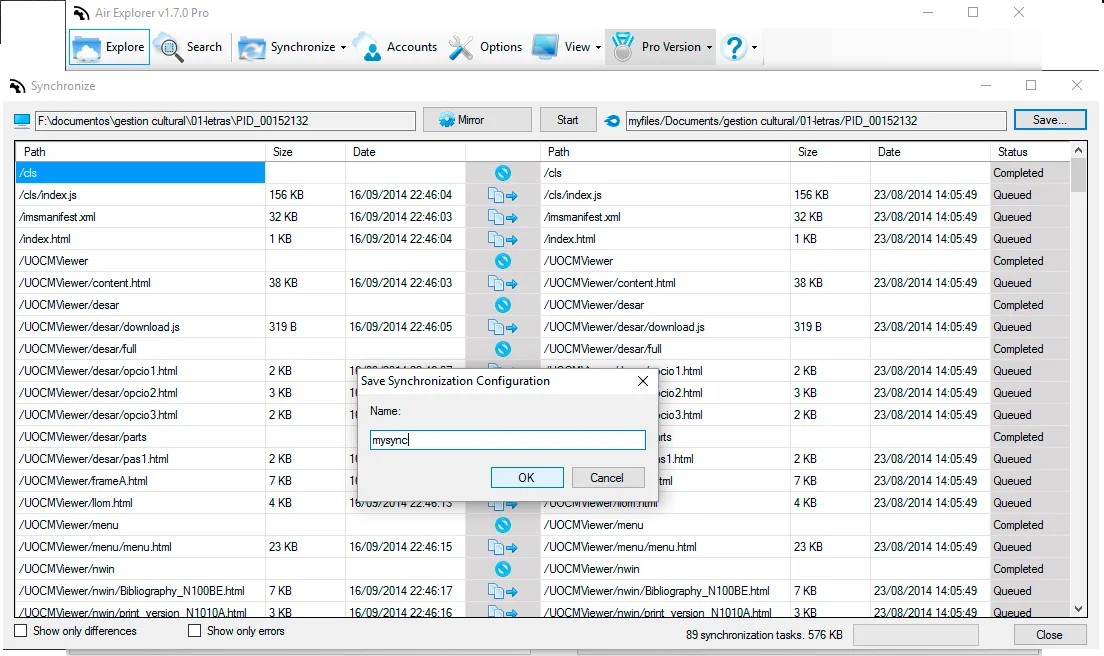Click the cloud destination account icon
Screen dimensions: 1104x656
(612, 121)
